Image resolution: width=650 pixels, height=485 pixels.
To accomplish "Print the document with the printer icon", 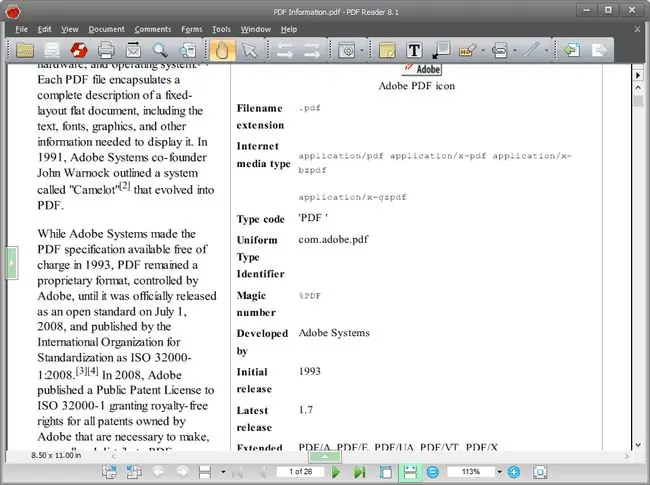I will [106, 50].
